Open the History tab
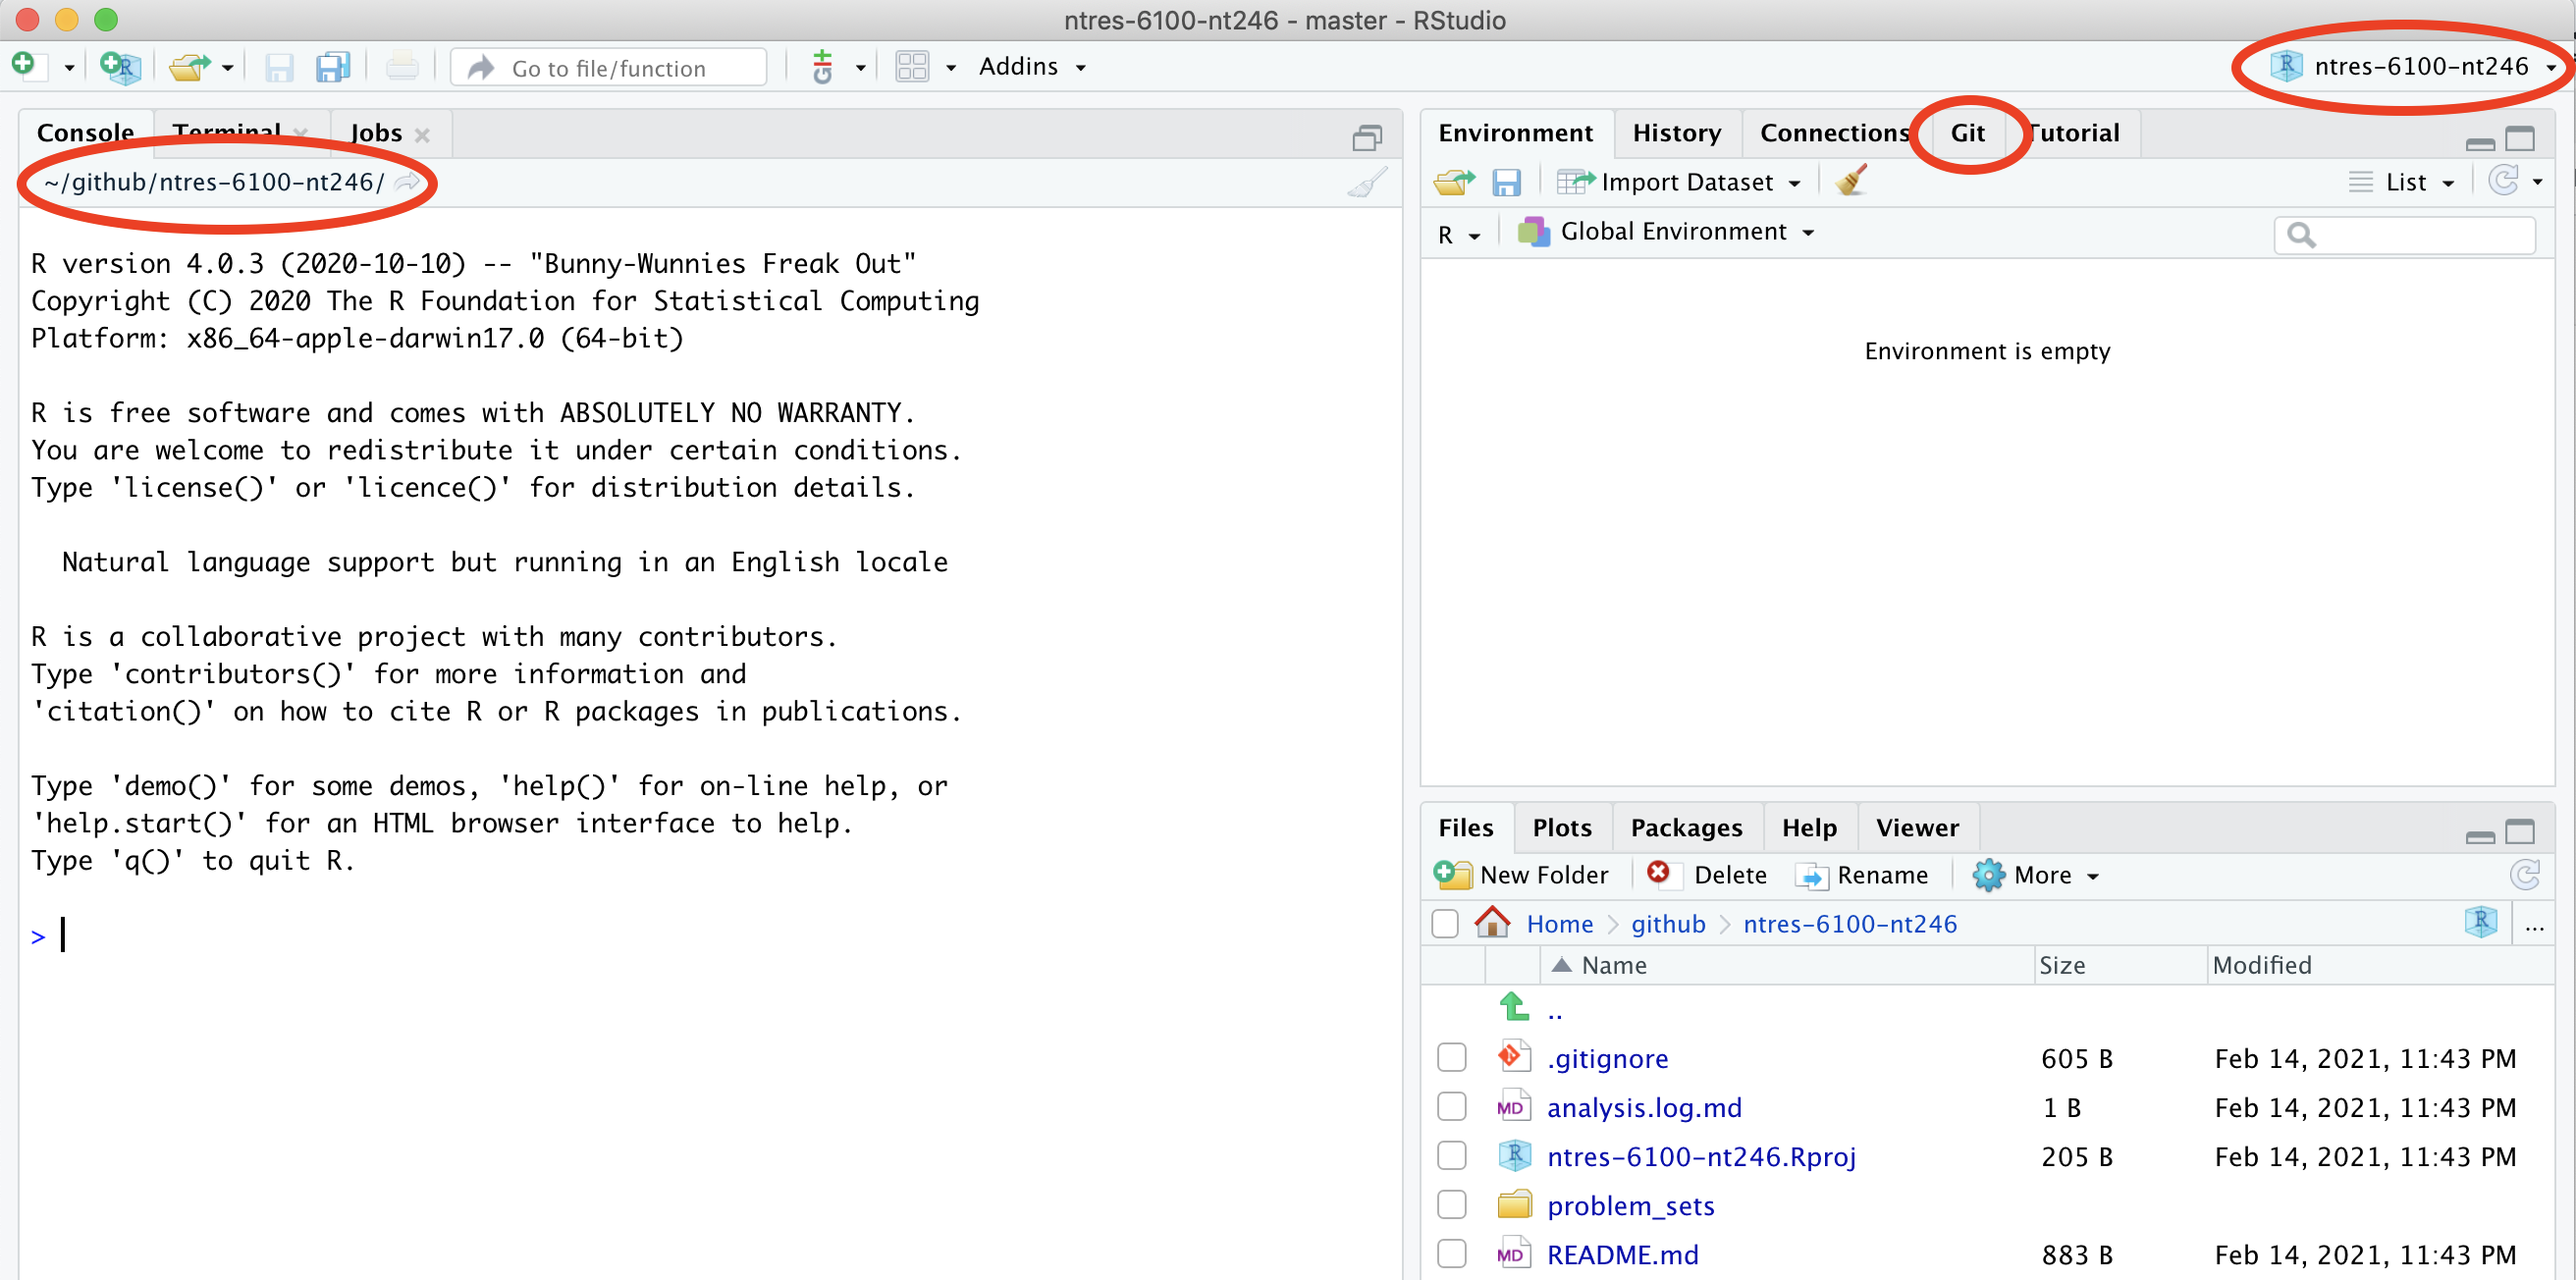 (x=1677, y=133)
